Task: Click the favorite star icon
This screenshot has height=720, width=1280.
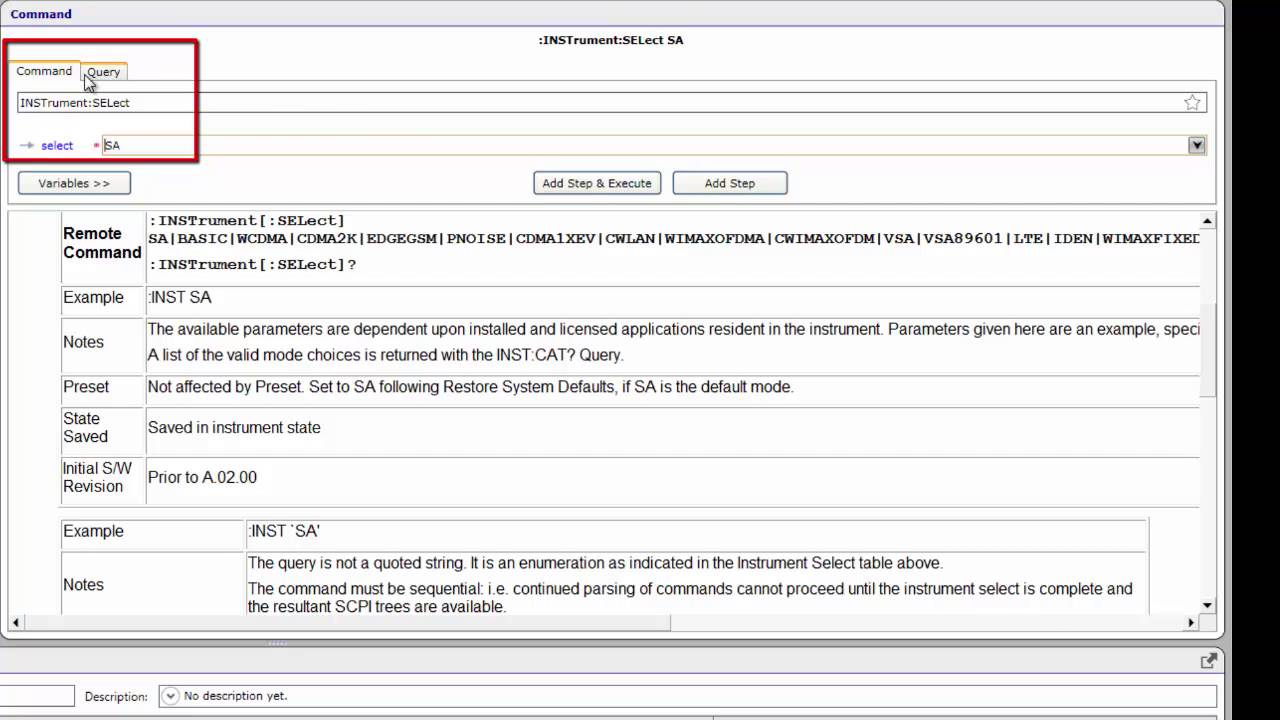Action: coord(1192,102)
